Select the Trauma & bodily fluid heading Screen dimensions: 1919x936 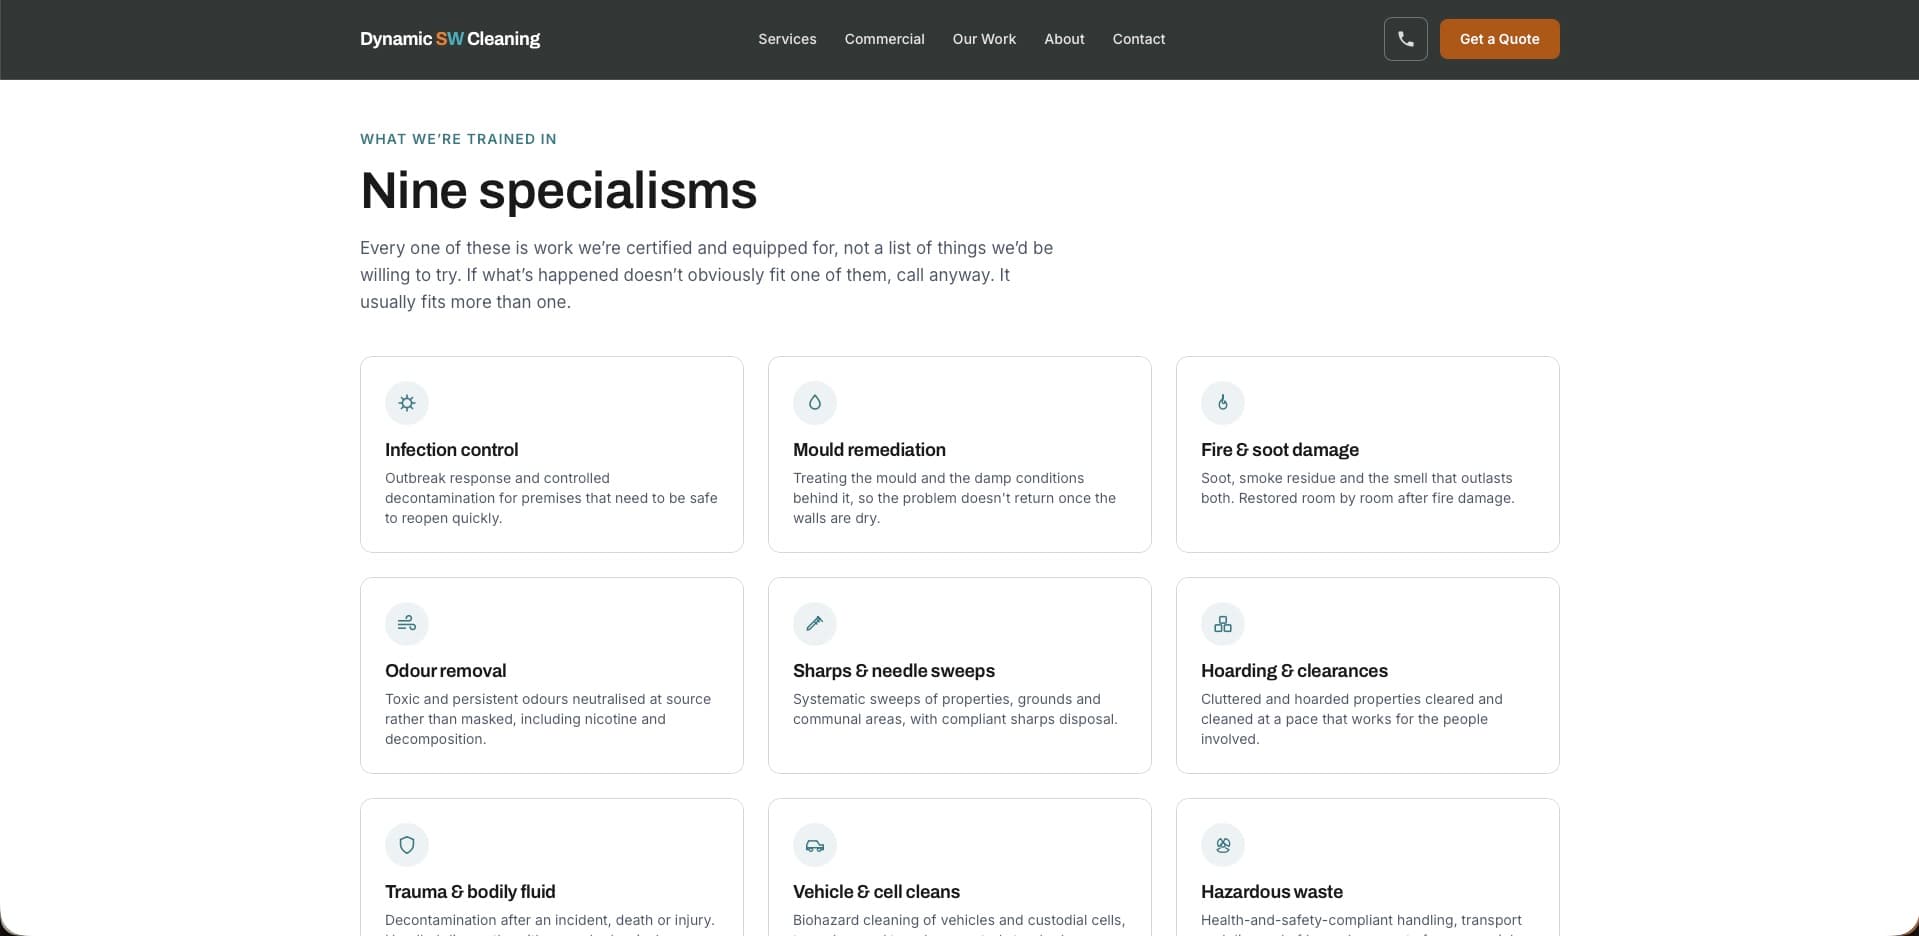pyautogui.click(x=470, y=892)
